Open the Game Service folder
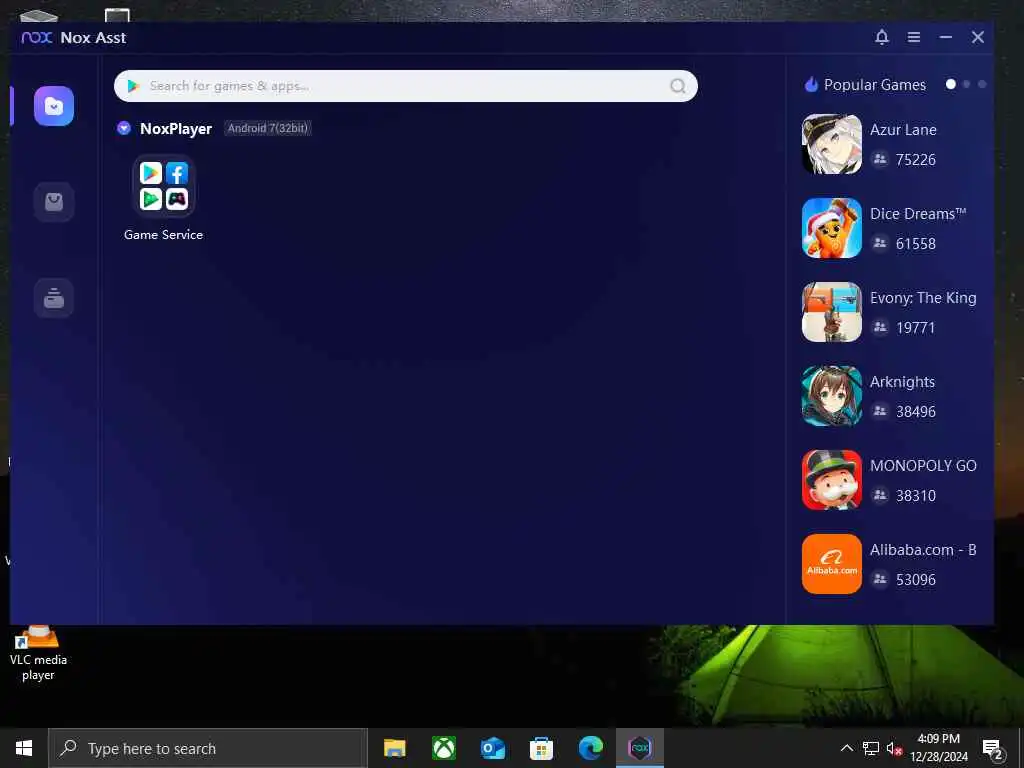Screen dimensions: 1024x768 163,186
